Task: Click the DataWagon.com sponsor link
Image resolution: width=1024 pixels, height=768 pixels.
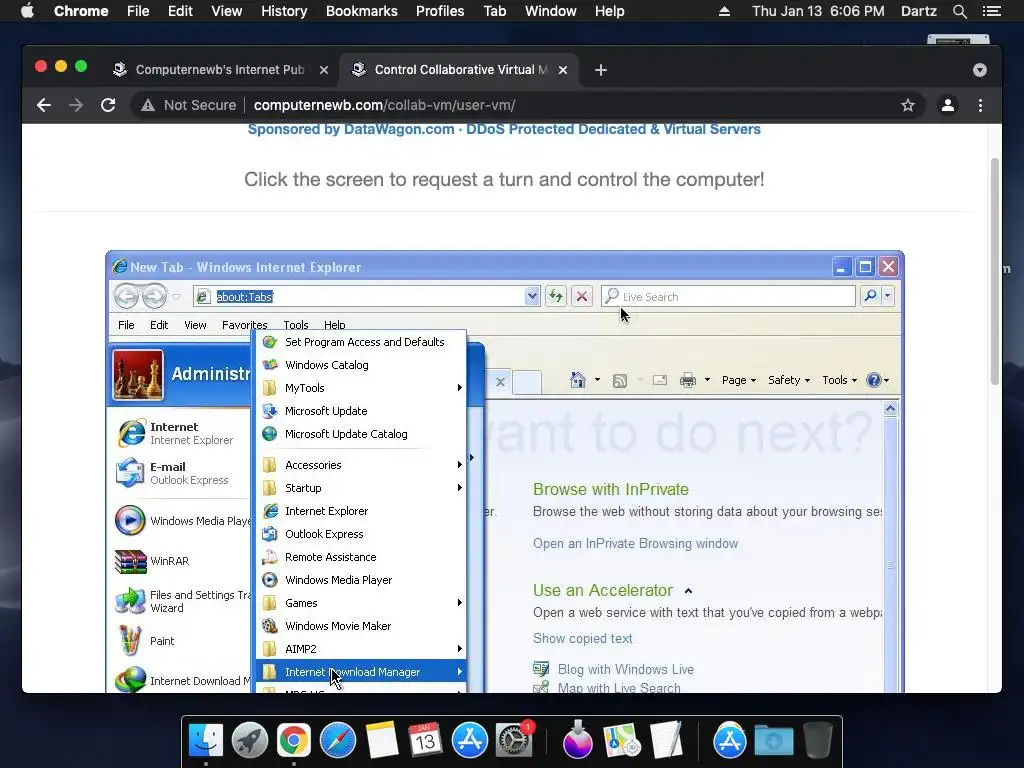Action: 504,129
